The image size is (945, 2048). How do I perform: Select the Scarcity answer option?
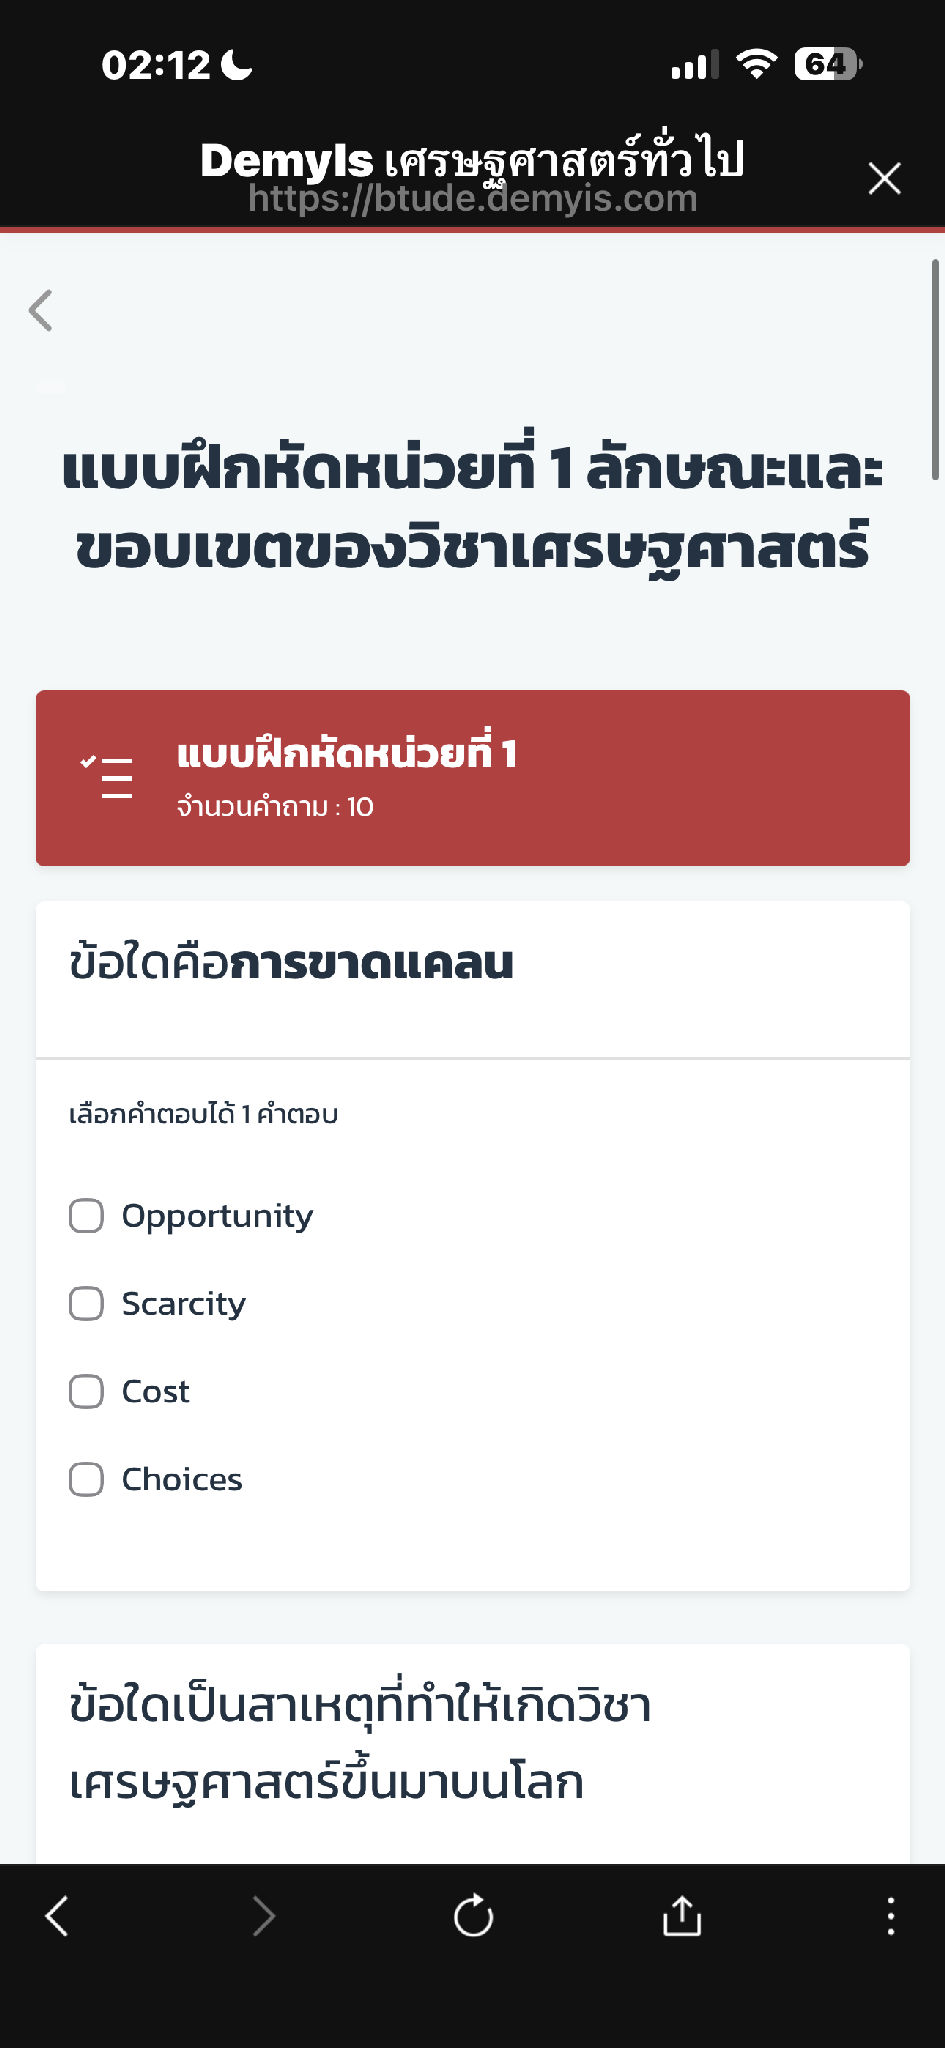[86, 1304]
